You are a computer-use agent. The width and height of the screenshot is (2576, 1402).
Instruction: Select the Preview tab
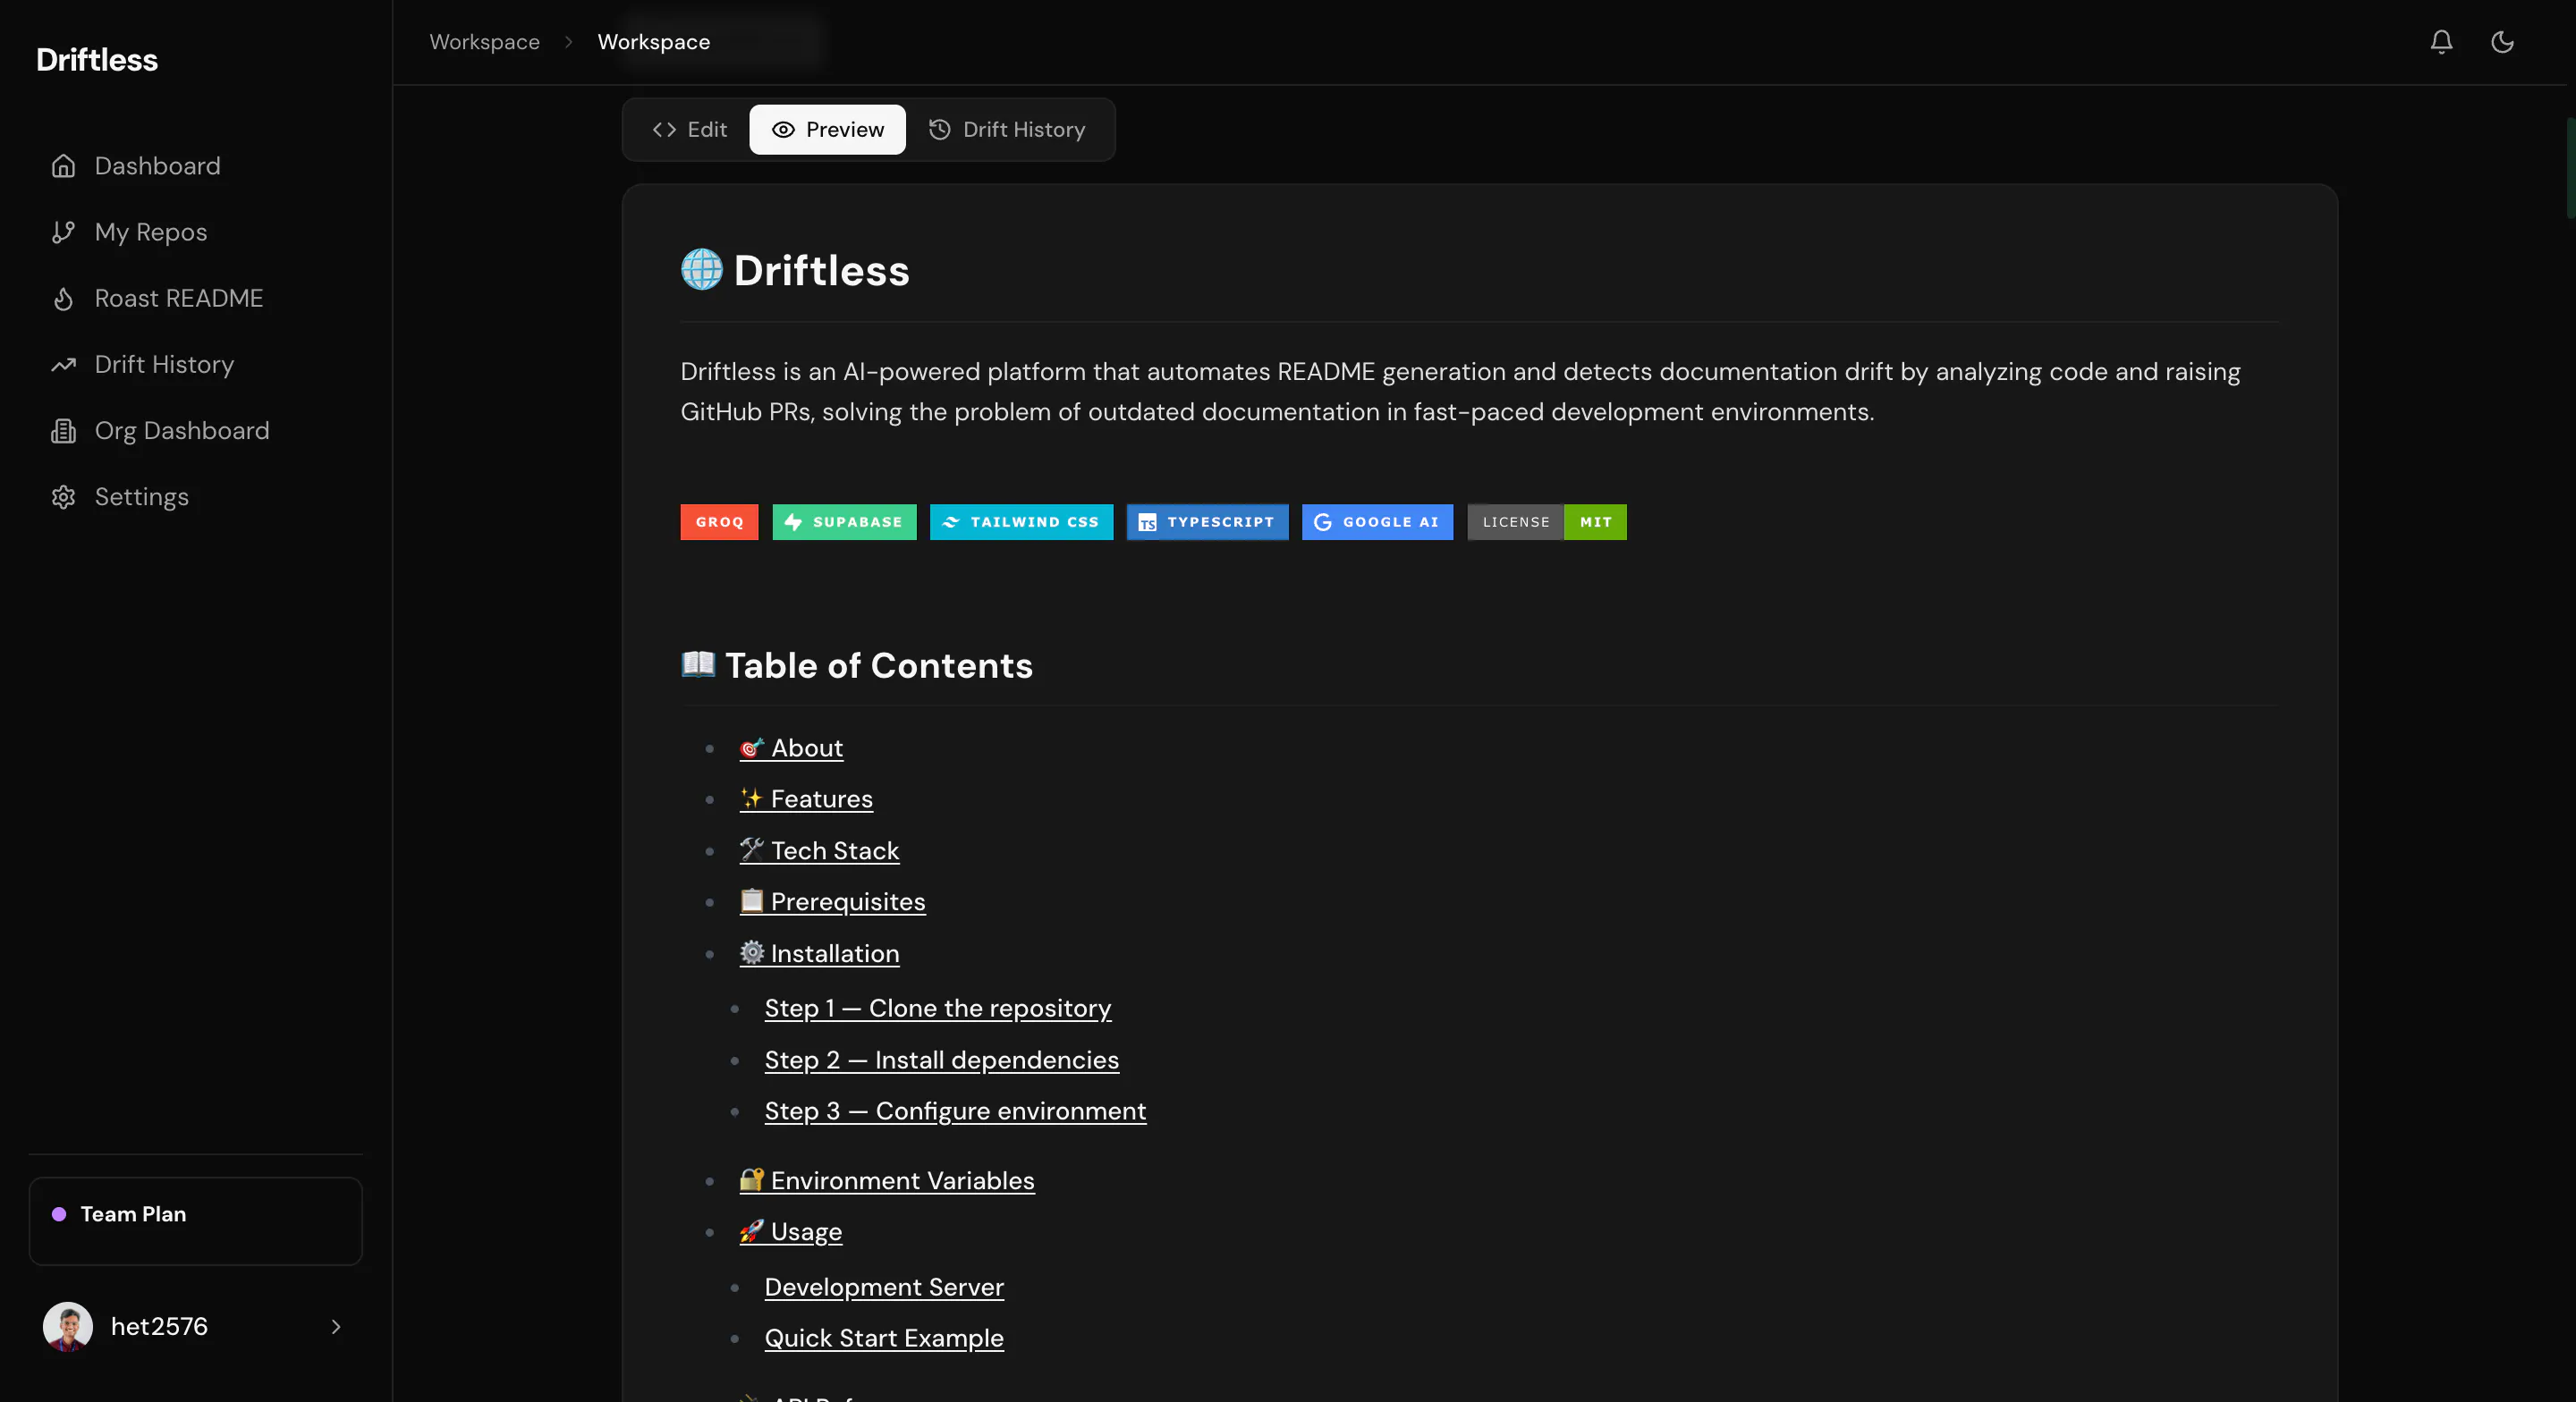827,130
